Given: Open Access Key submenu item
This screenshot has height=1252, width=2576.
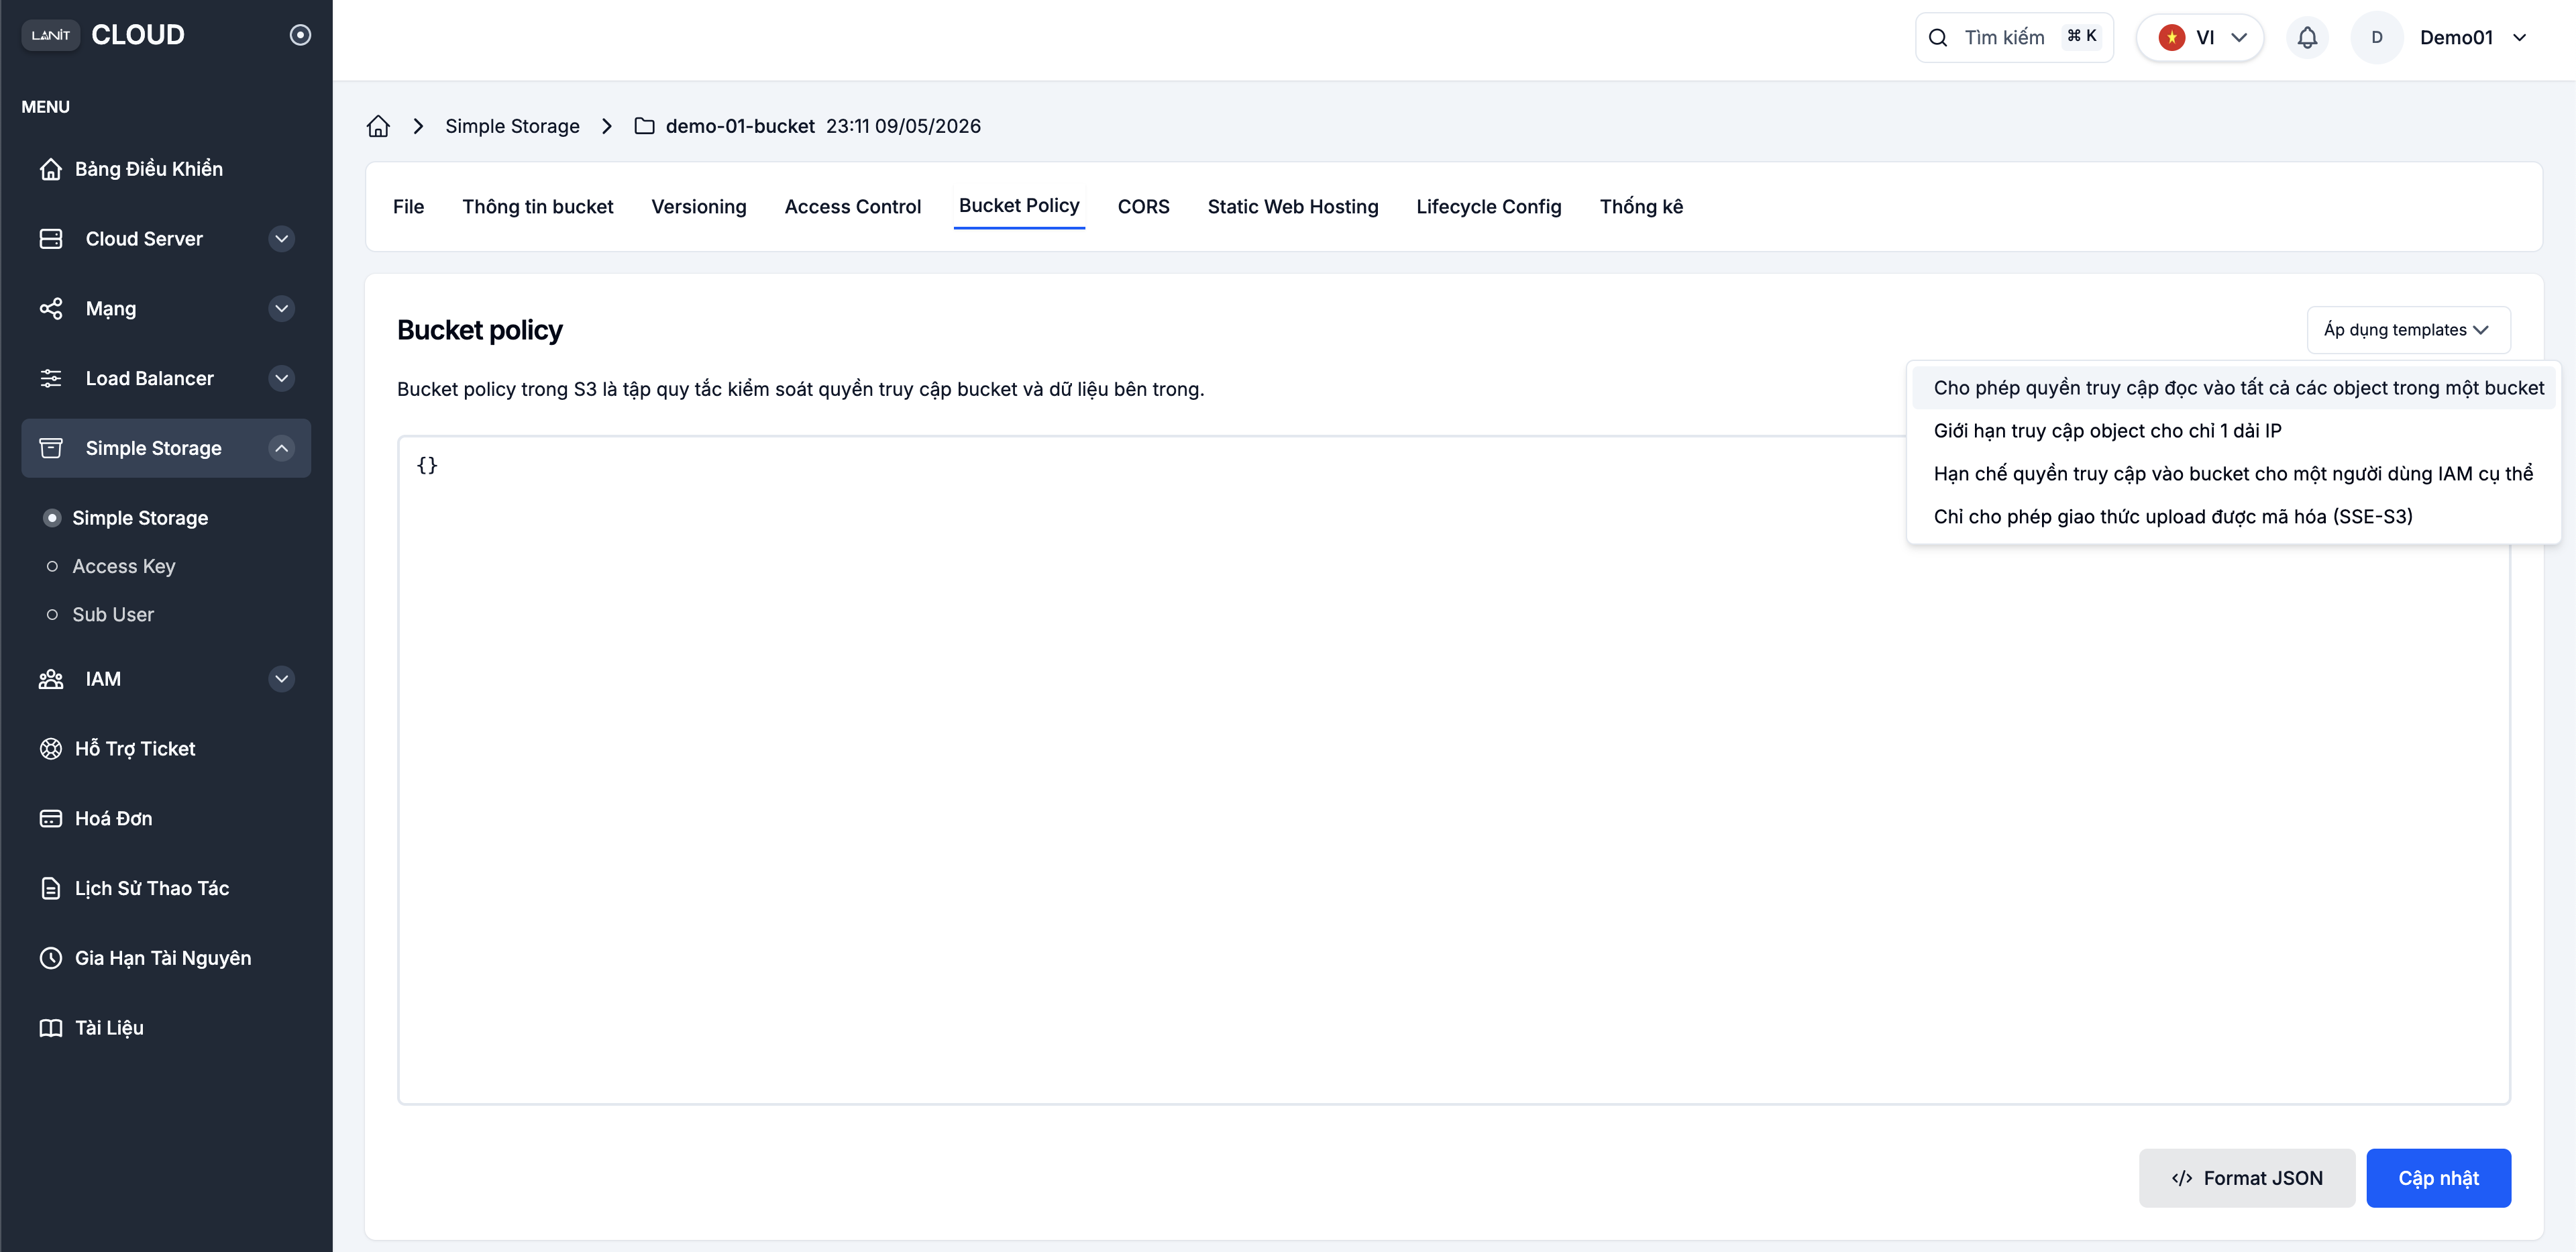Looking at the screenshot, I should click(x=124, y=566).
